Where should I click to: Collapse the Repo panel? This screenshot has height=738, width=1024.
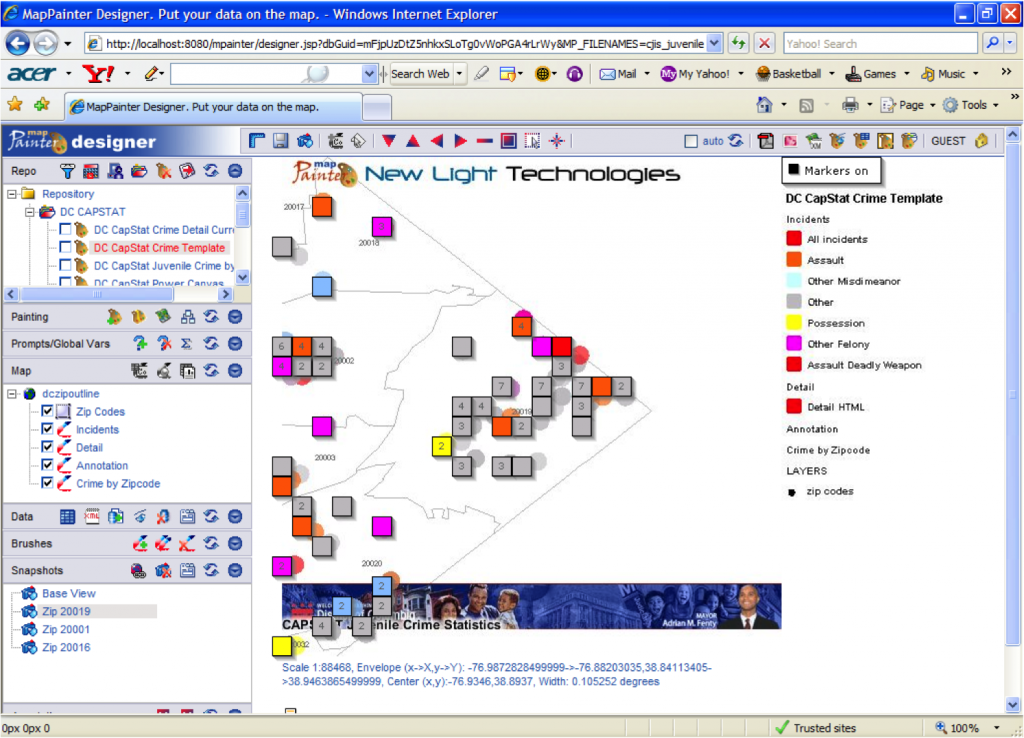(235, 171)
